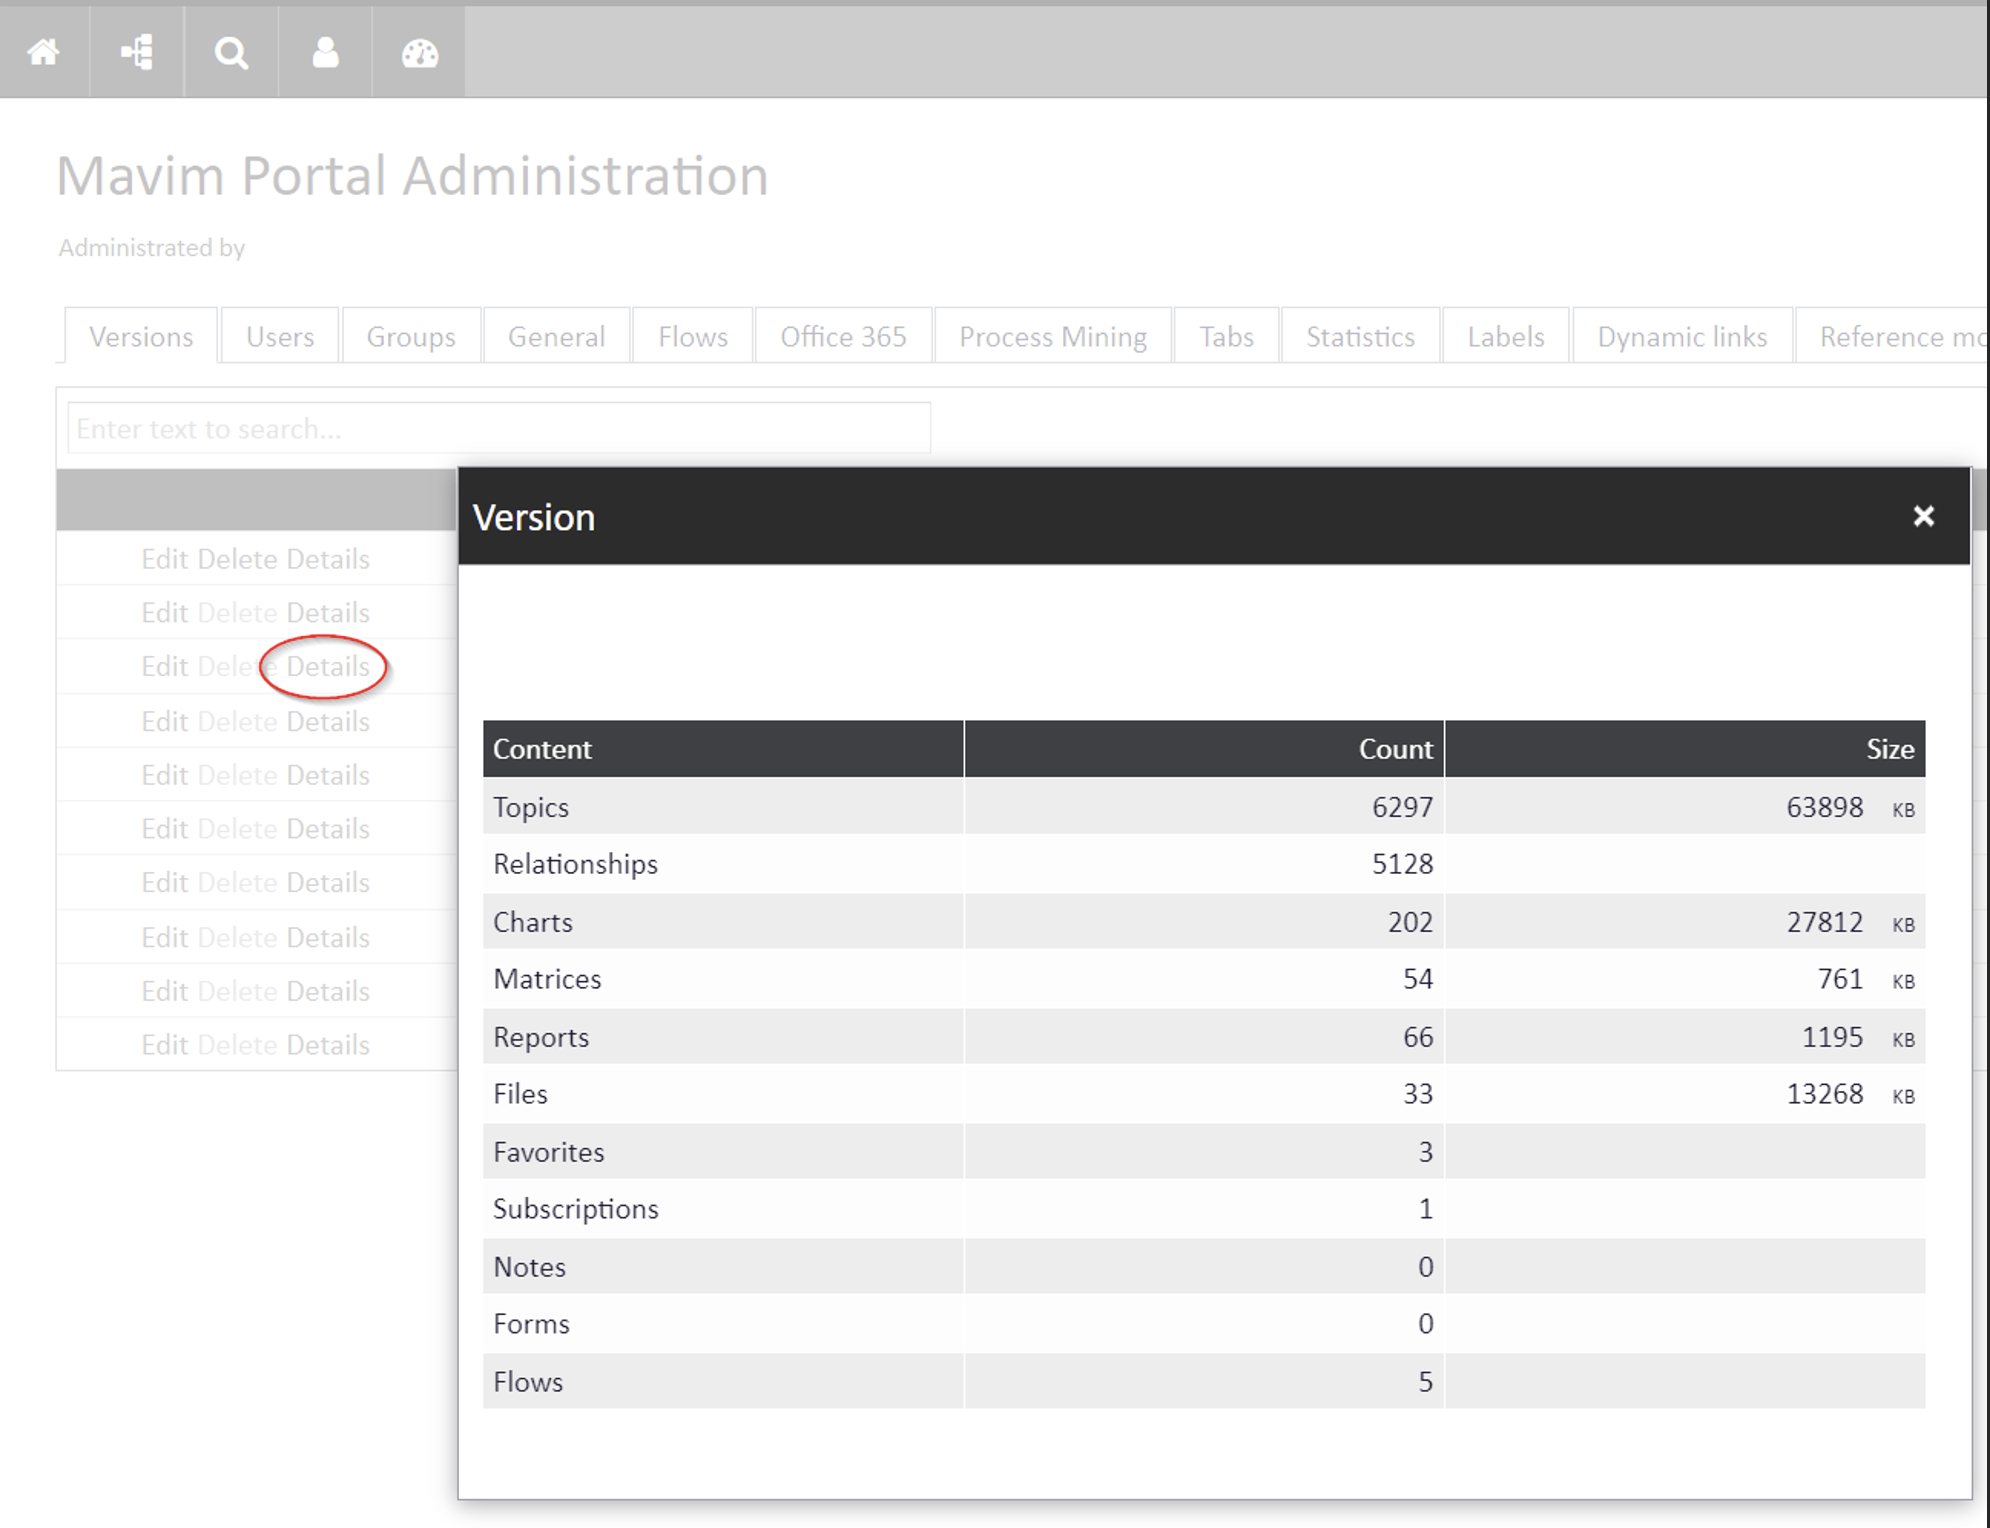1990x1528 pixels.
Task: Click the Charts size value 27812
Action: [x=1825, y=922]
